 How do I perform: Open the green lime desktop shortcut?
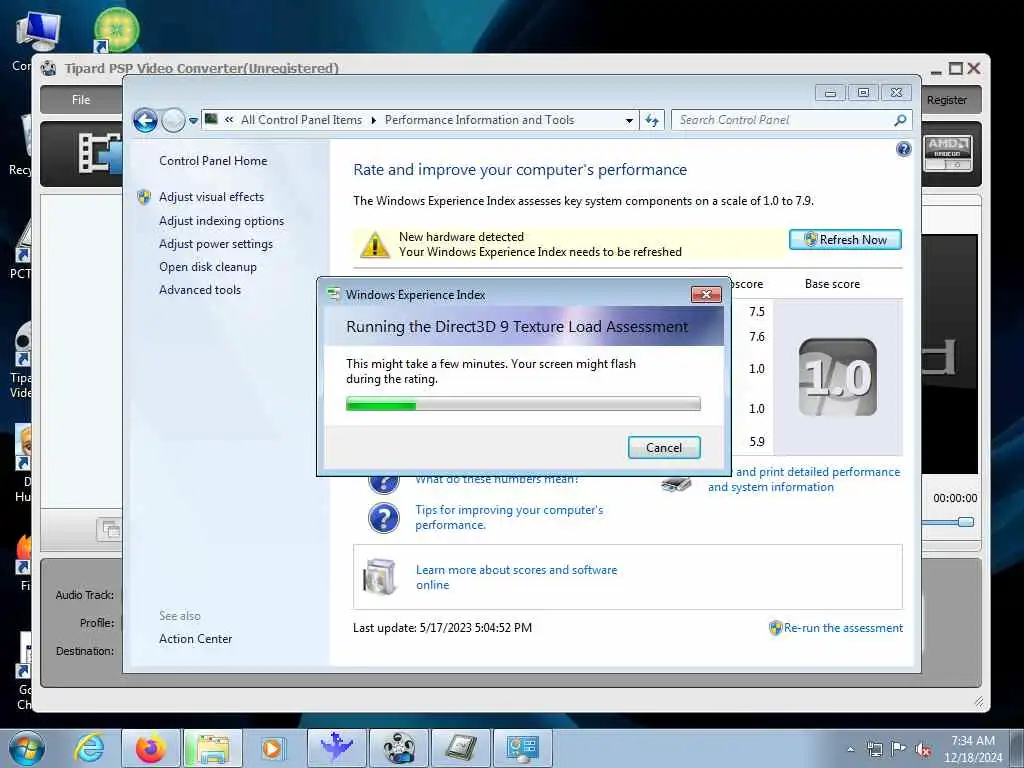tap(116, 30)
